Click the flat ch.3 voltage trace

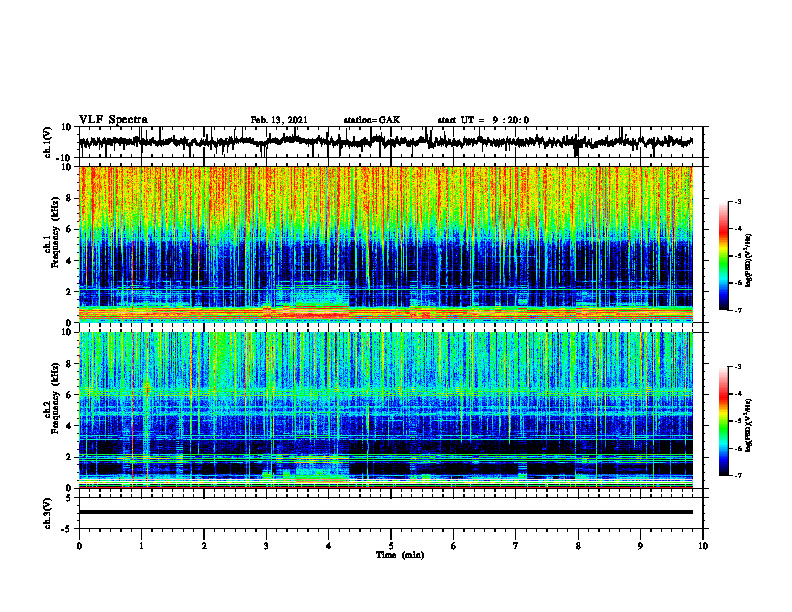(x=385, y=512)
